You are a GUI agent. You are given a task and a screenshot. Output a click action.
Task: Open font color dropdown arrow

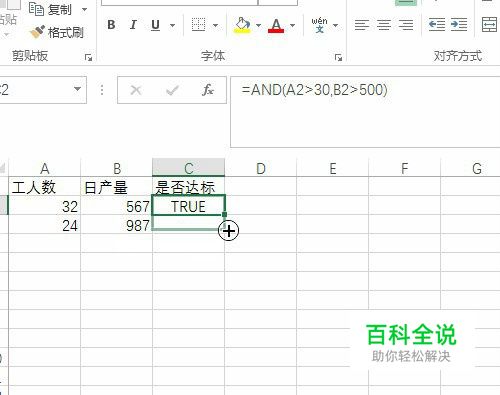tap(292, 25)
